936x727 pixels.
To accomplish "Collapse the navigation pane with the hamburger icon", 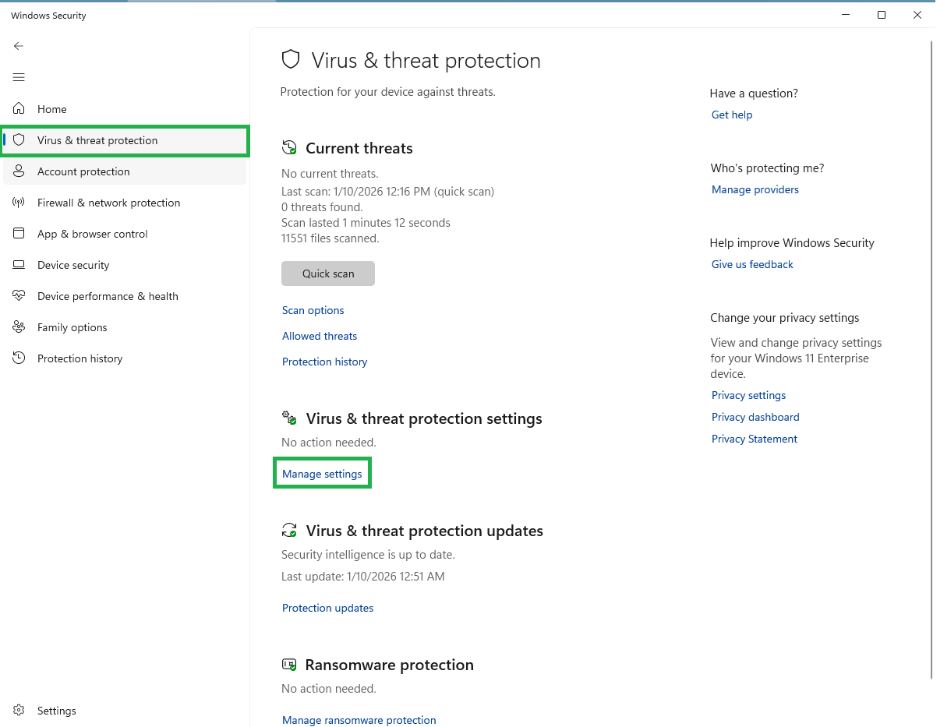I will (18, 77).
